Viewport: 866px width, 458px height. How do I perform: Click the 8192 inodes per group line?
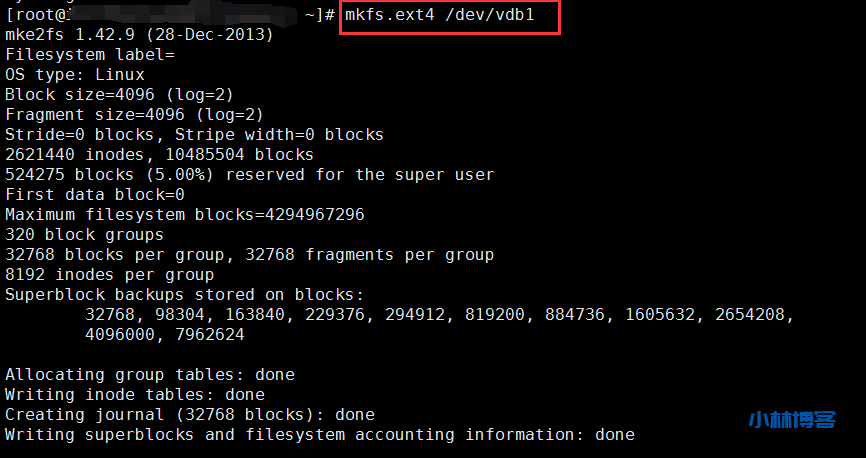coord(109,275)
